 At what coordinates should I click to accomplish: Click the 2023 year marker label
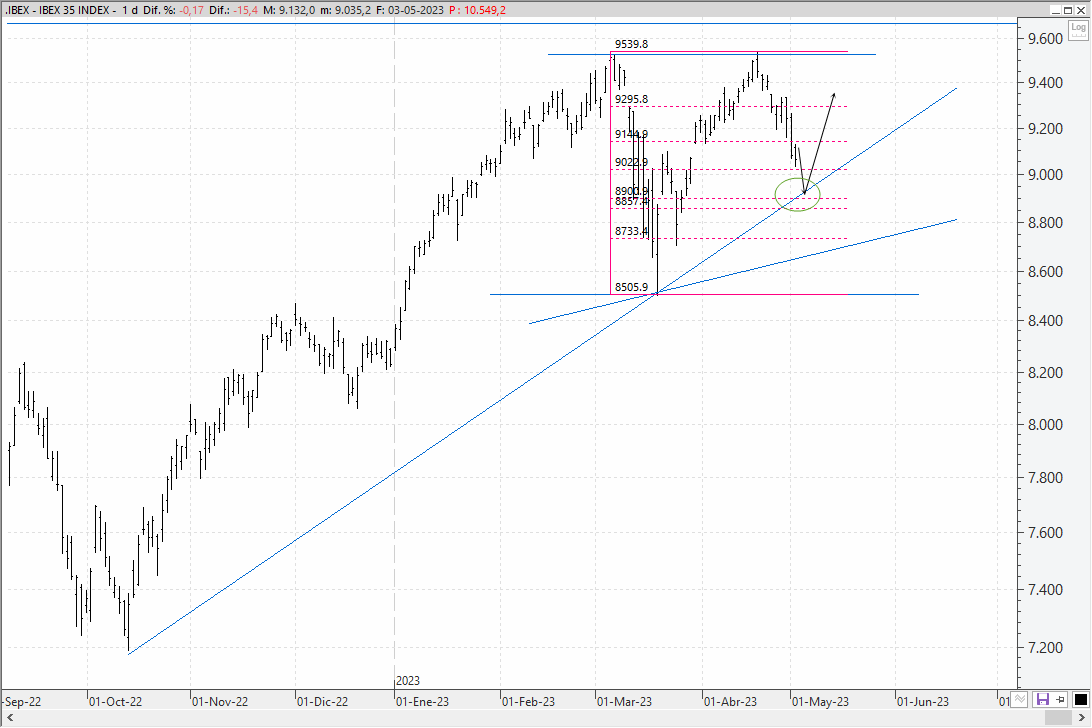coord(408,681)
